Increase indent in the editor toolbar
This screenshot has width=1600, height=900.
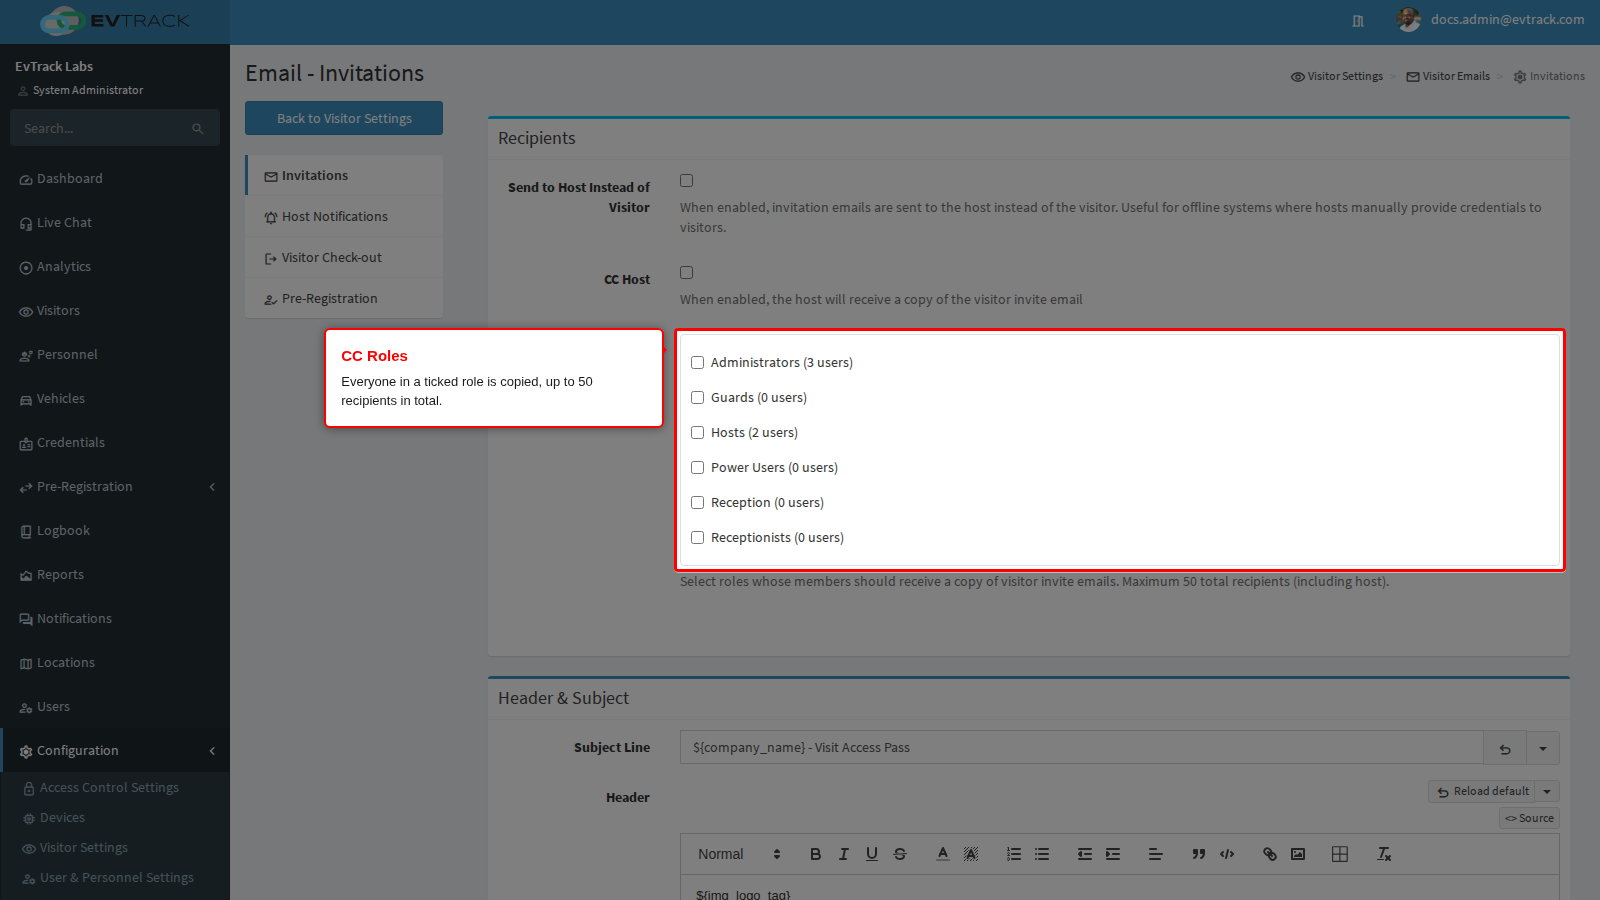[1113, 854]
